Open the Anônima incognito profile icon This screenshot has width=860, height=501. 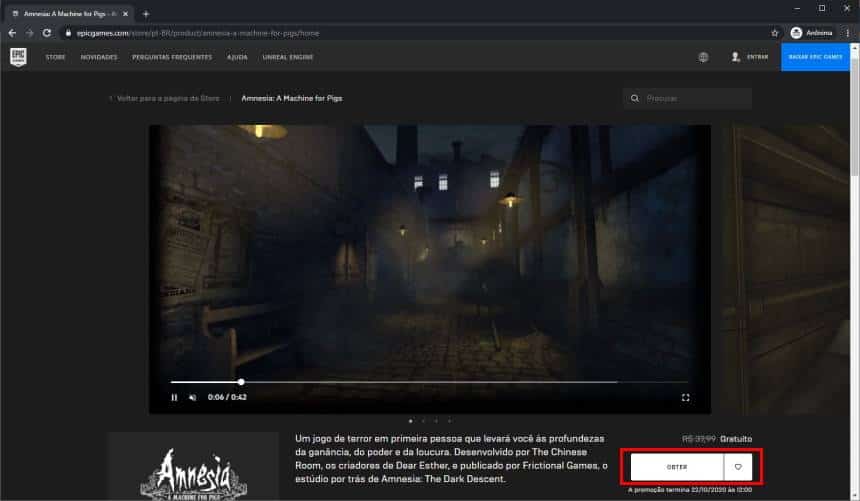pyautogui.click(x=796, y=33)
